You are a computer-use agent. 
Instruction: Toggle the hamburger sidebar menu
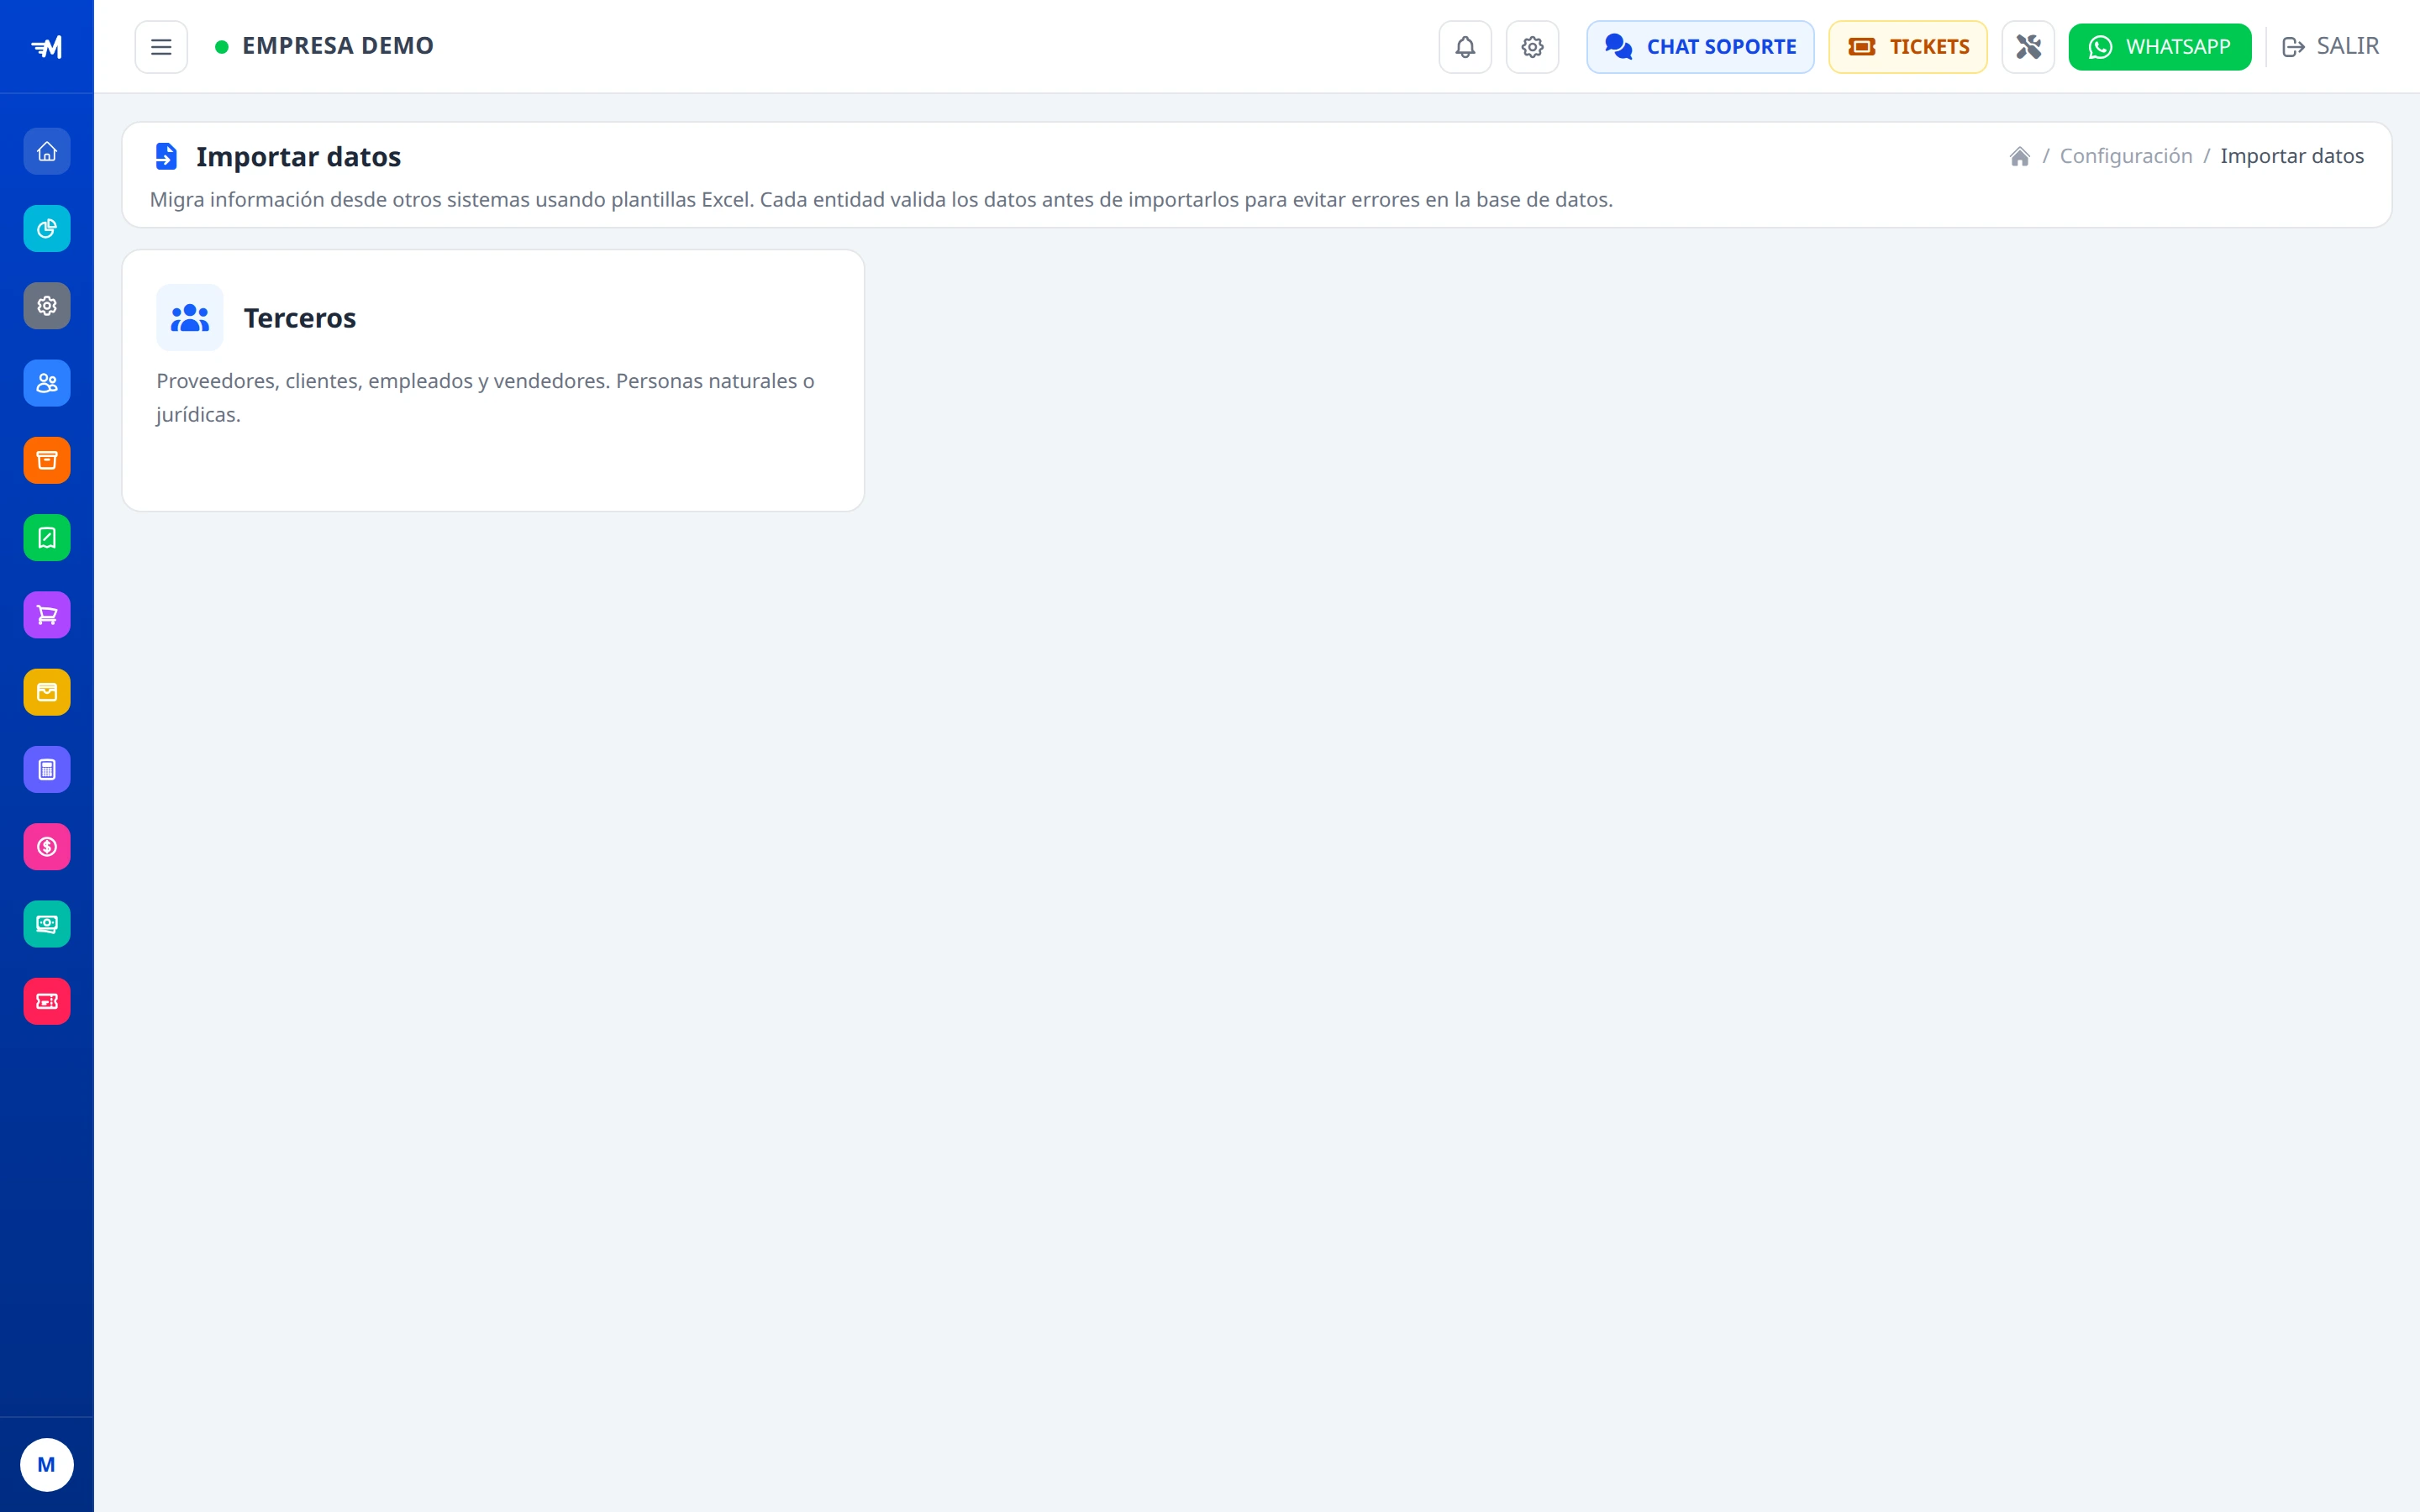coord(161,47)
